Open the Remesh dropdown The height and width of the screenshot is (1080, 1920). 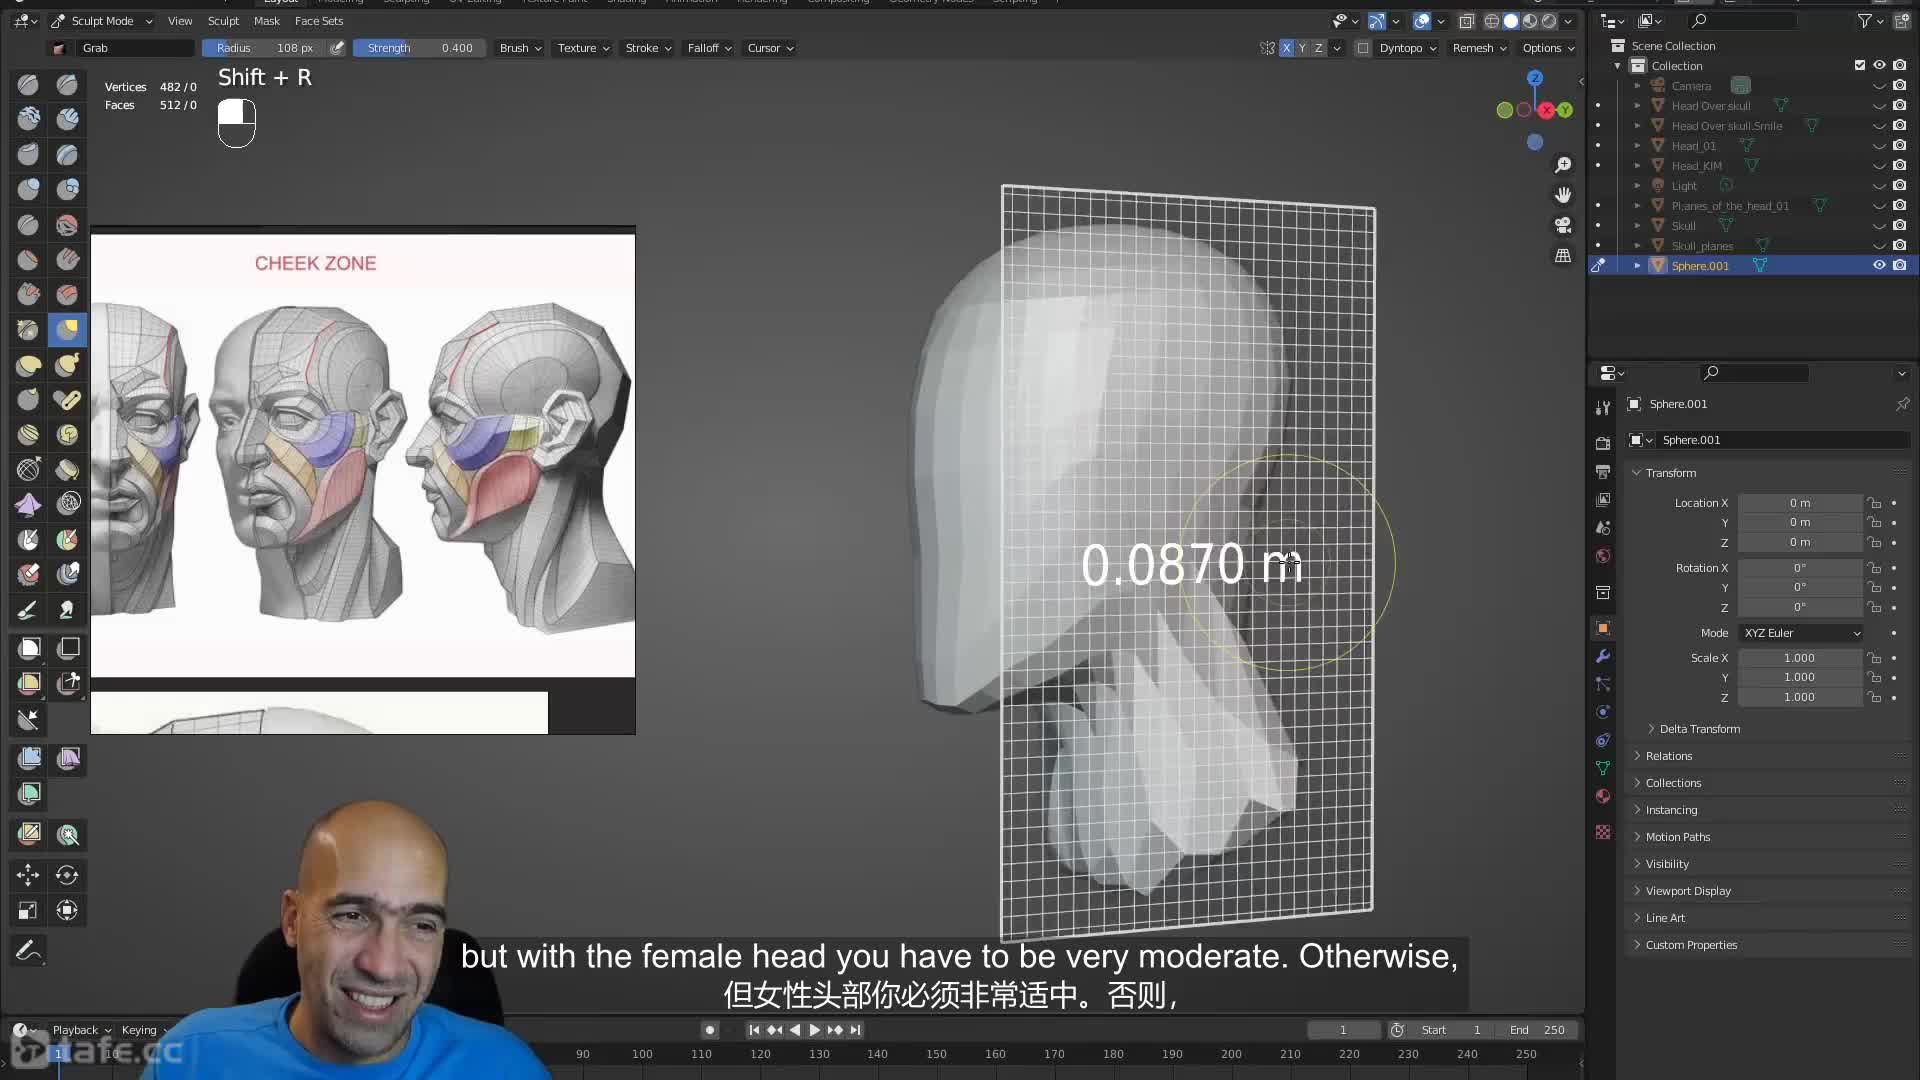coord(1479,48)
